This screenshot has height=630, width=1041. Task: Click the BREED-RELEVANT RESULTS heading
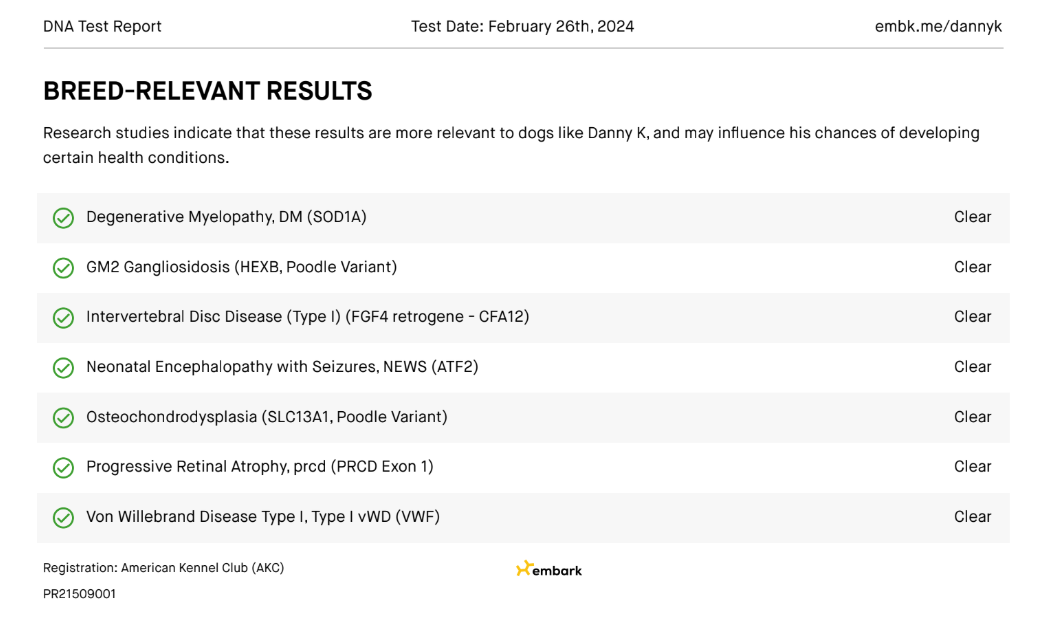coord(207,91)
